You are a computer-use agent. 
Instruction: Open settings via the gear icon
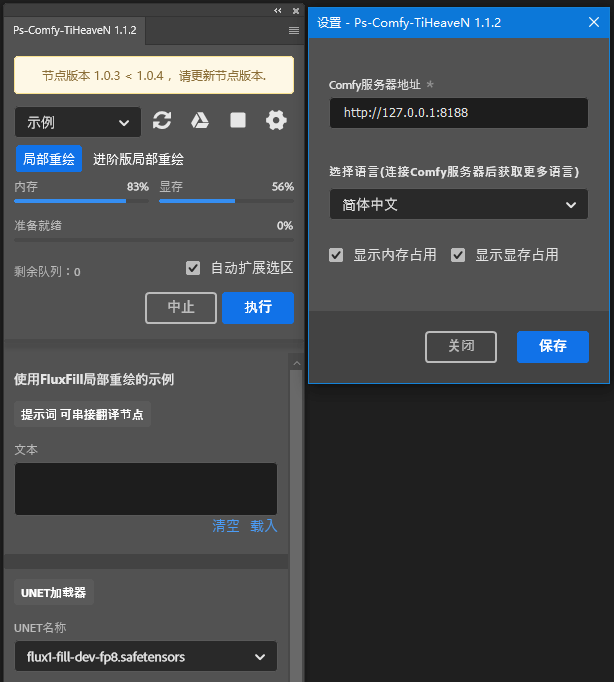tap(276, 120)
